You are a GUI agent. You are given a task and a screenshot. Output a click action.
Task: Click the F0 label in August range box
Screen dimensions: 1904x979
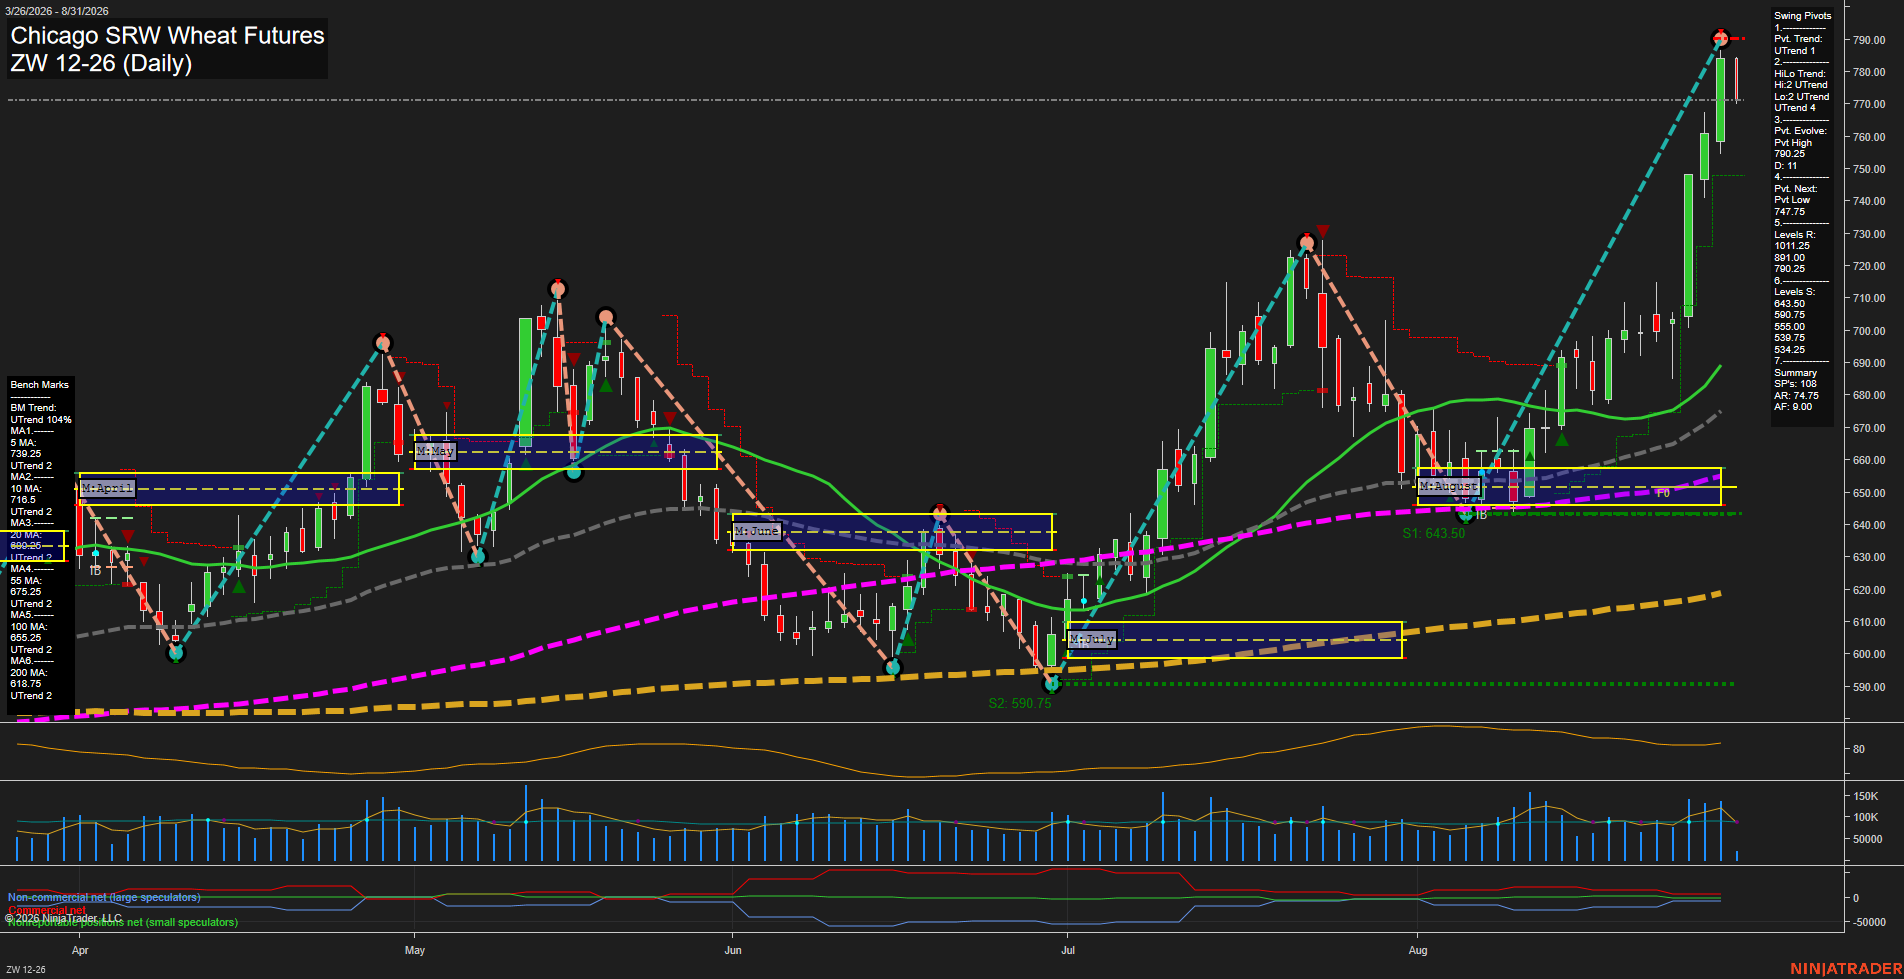pos(1663,493)
